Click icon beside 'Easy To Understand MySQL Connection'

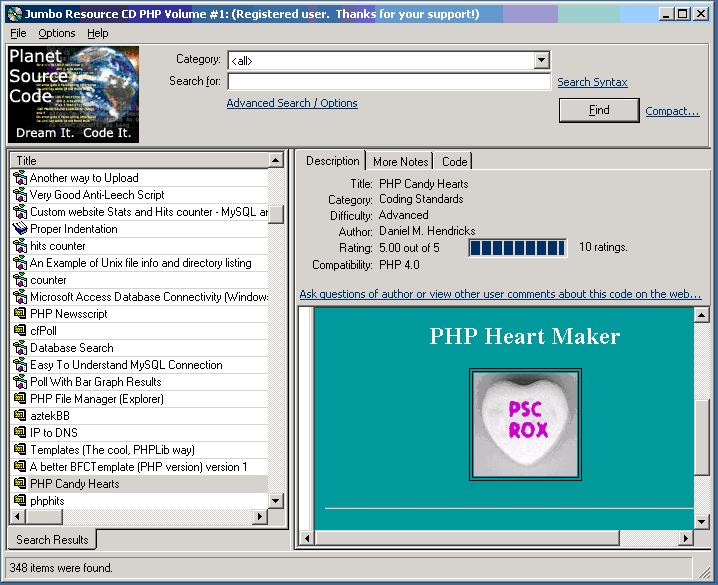point(20,364)
